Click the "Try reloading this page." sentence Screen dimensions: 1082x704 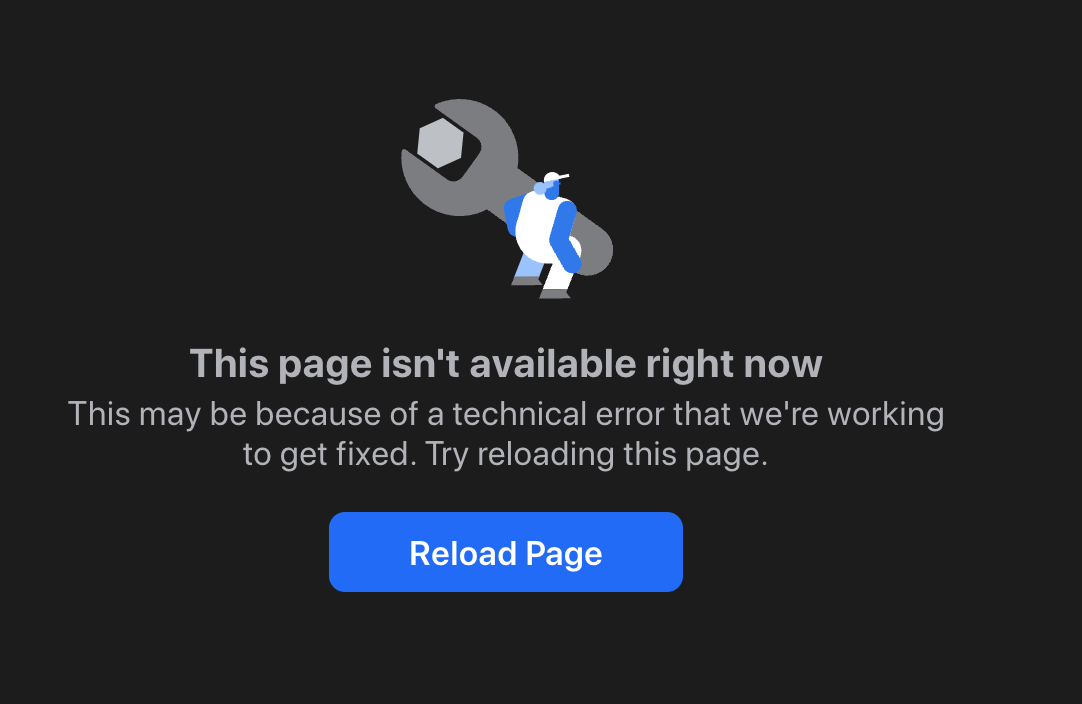point(596,454)
